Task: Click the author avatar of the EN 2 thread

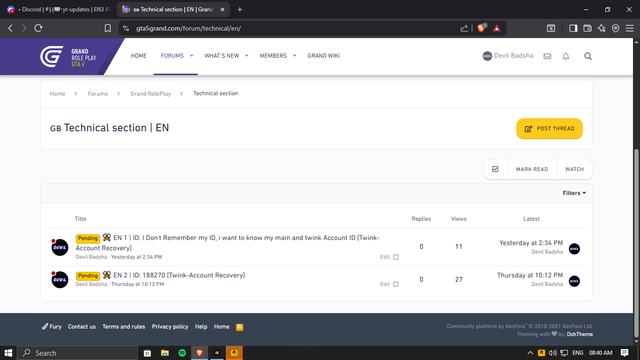Action: pos(60,280)
